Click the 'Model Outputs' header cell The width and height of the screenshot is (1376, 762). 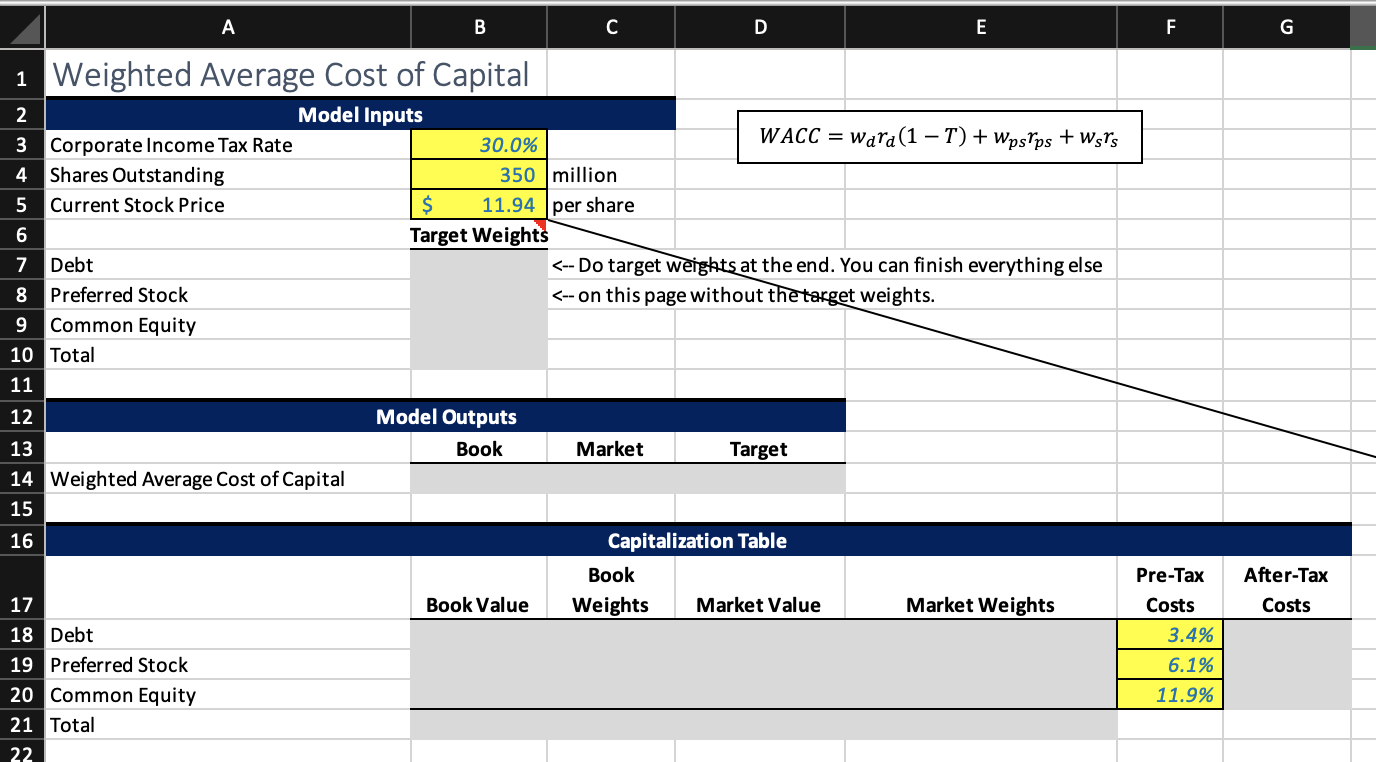(446, 417)
